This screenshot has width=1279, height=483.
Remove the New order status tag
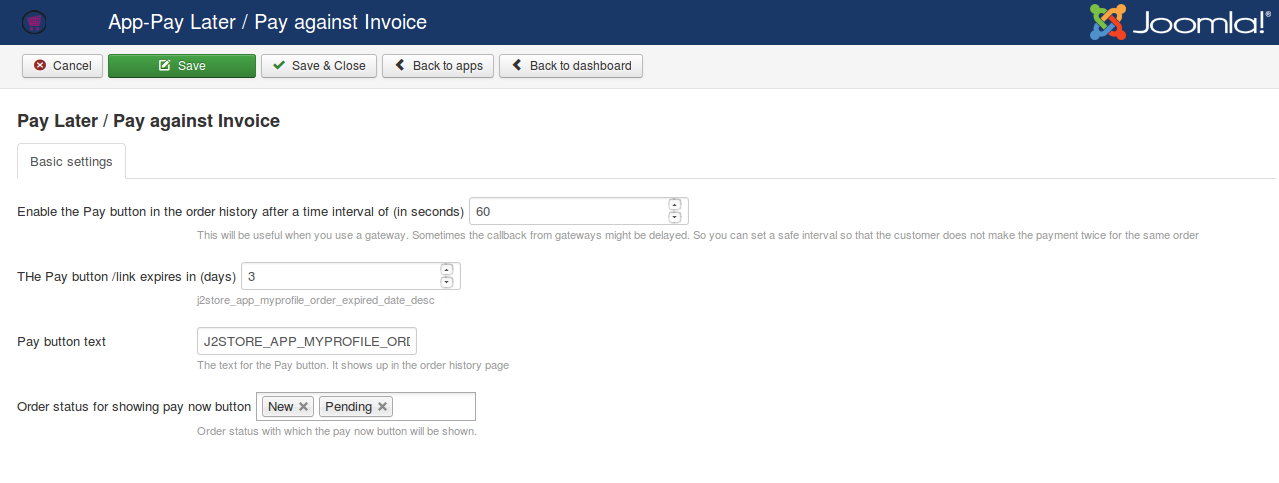pyautogui.click(x=303, y=407)
